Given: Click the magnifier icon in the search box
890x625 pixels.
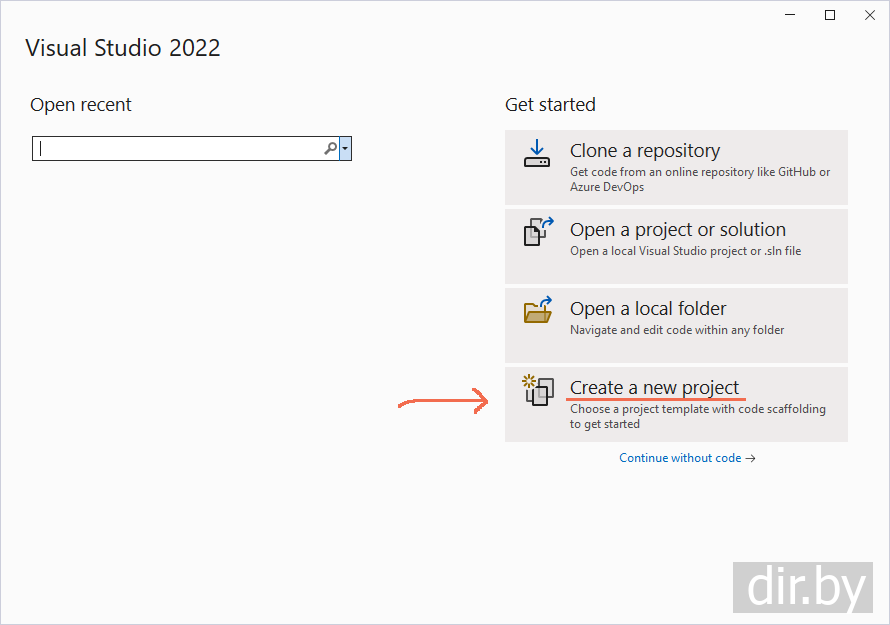Looking at the screenshot, I should pyautogui.click(x=330, y=149).
